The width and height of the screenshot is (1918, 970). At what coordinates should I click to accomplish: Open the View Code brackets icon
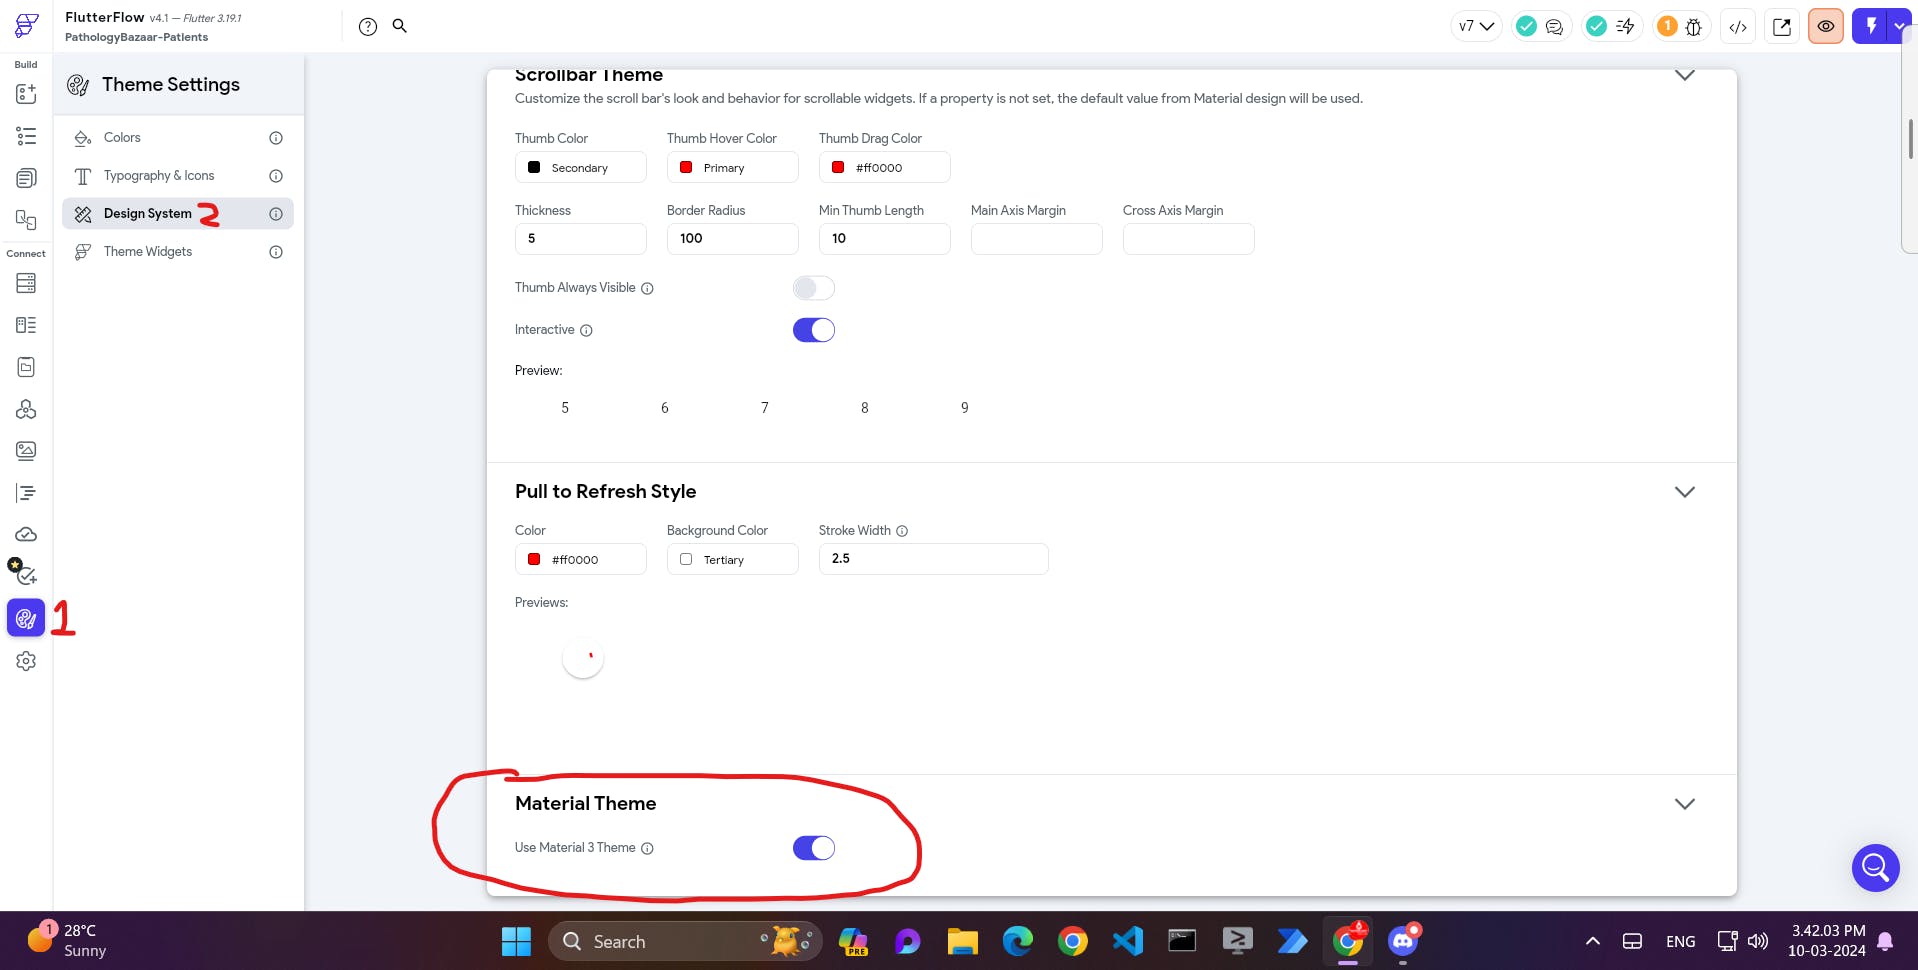pos(1738,27)
